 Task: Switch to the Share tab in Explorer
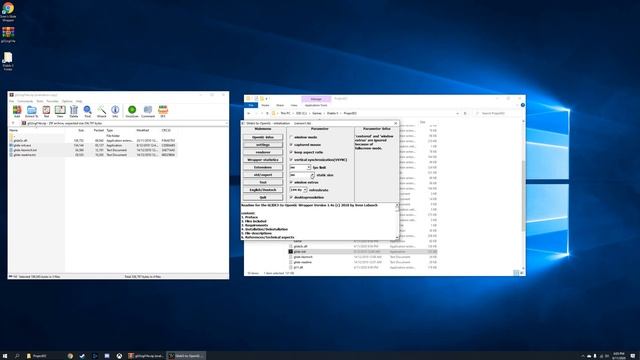(x=280, y=105)
